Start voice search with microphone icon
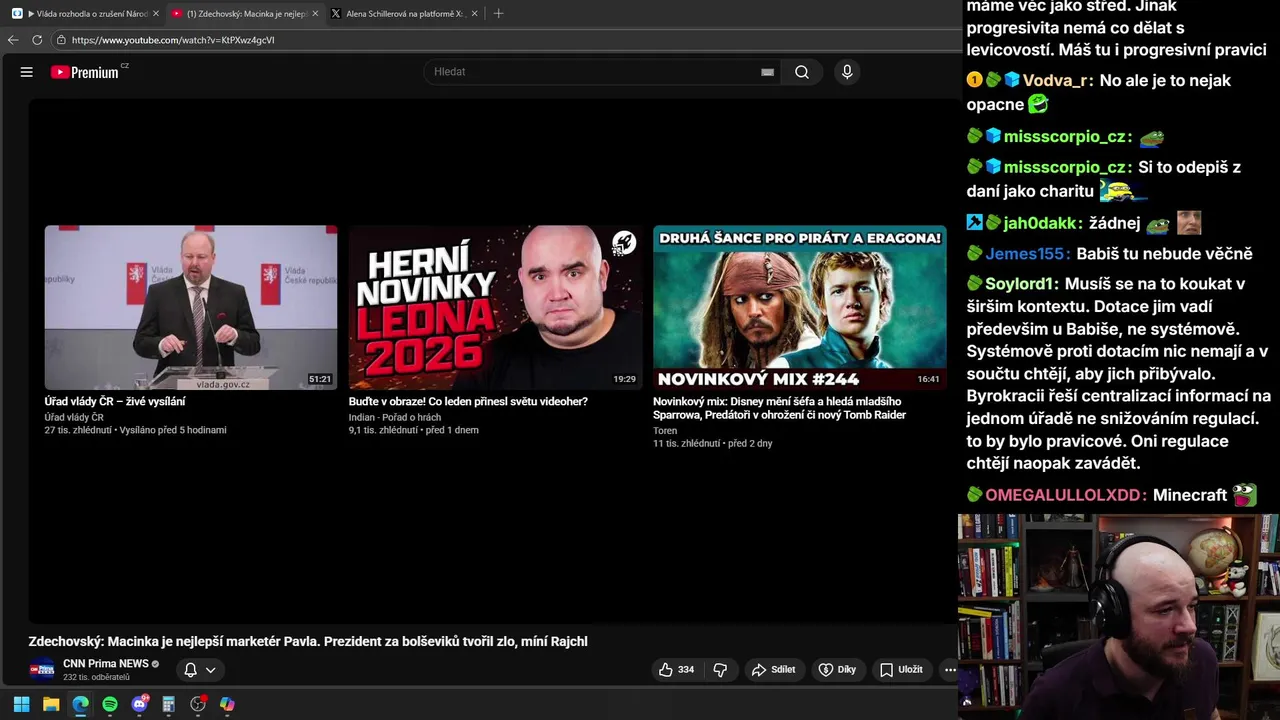 [847, 72]
